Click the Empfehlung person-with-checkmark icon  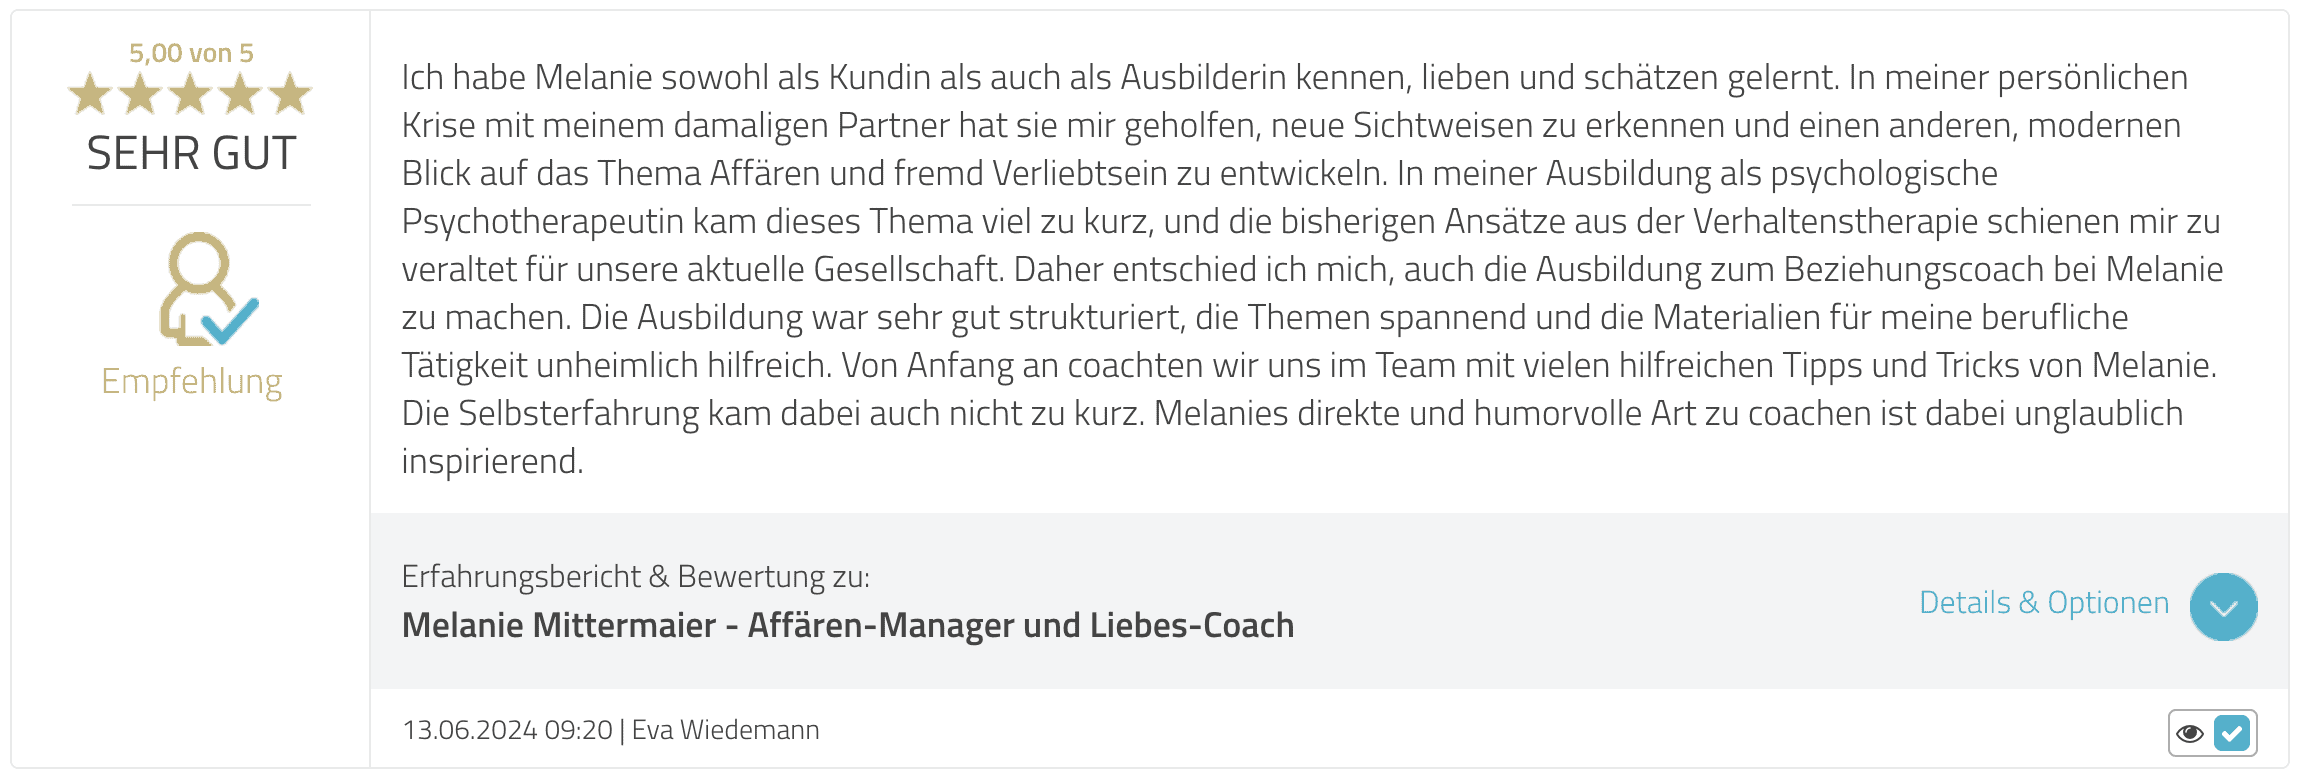[x=207, y=289]
